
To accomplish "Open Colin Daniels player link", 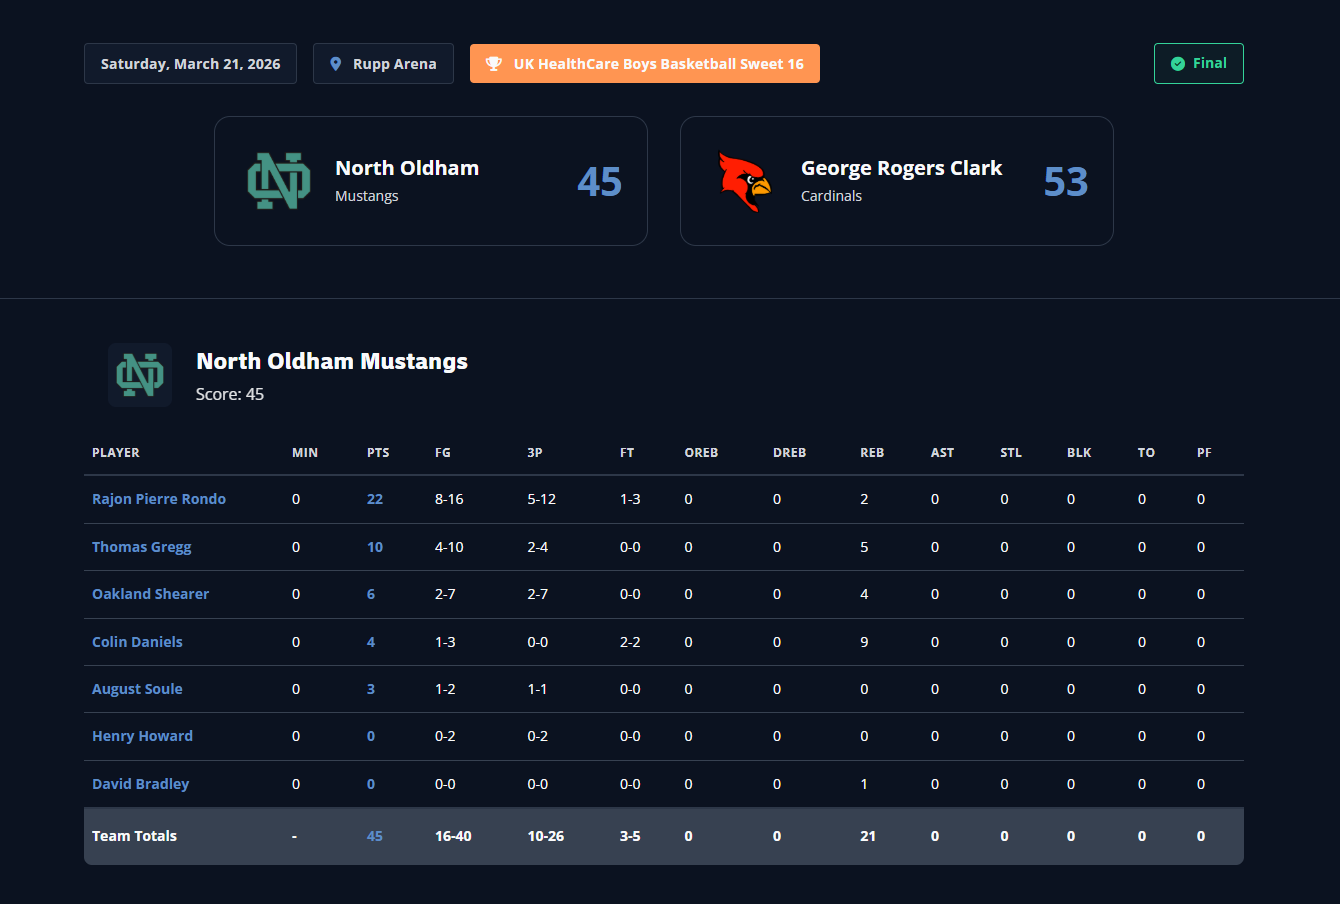I will (137, 642).
